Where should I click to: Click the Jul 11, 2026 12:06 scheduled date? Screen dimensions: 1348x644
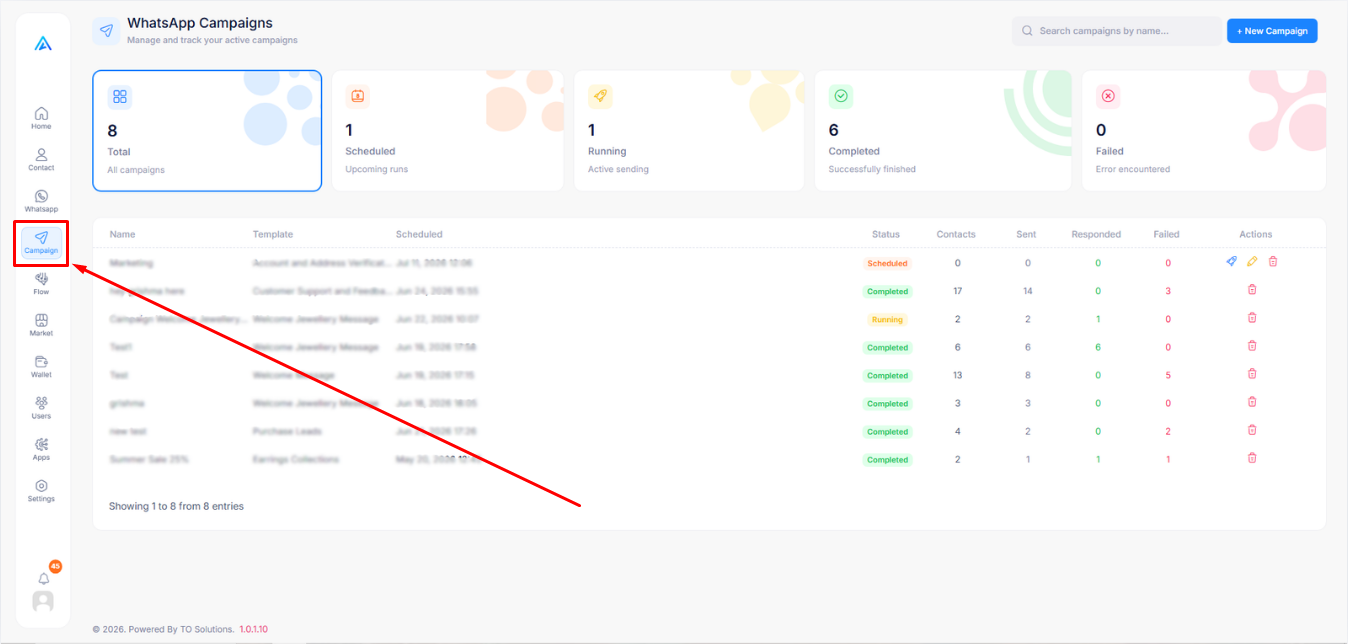tap(434, 263)
